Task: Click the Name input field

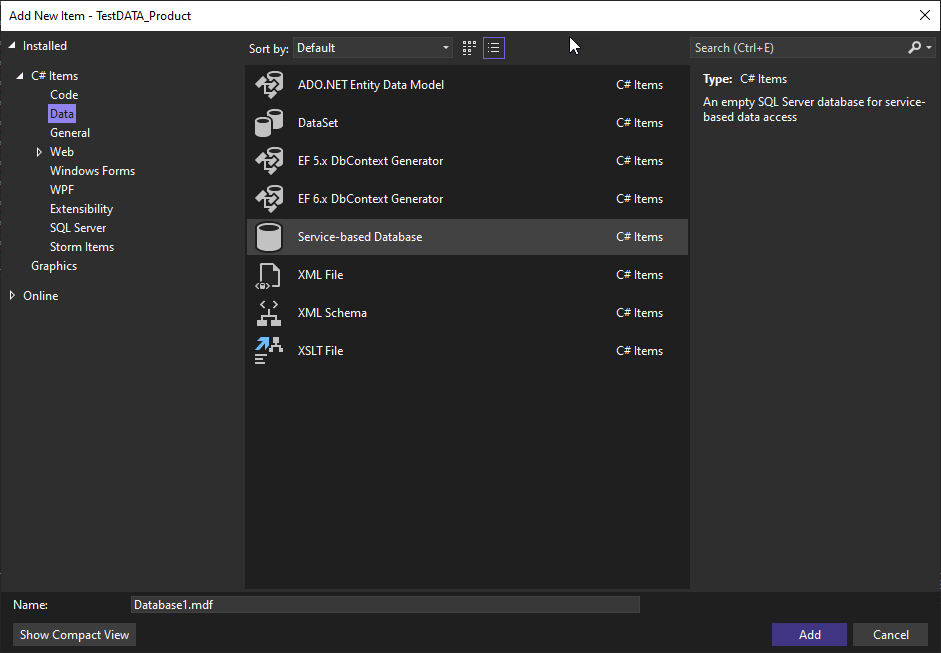Action: click(385, 605)
